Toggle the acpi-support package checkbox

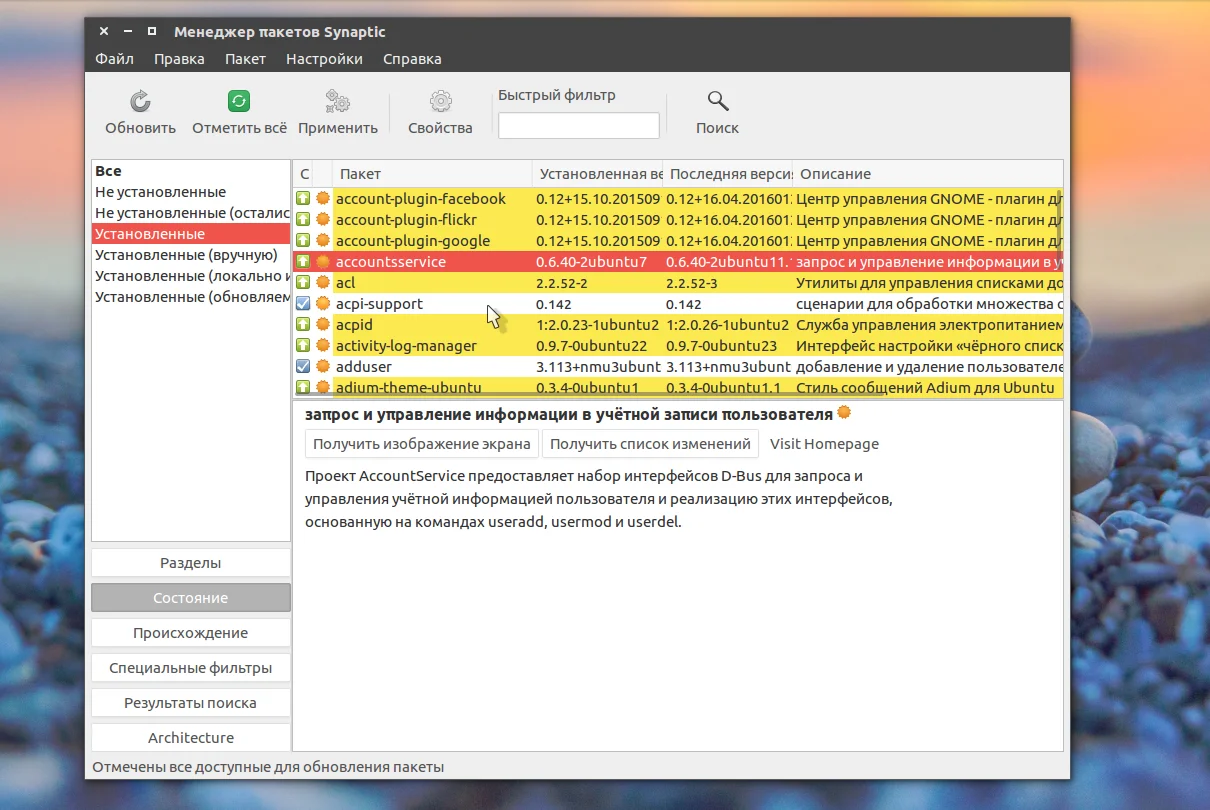click(x=303, y=304)
